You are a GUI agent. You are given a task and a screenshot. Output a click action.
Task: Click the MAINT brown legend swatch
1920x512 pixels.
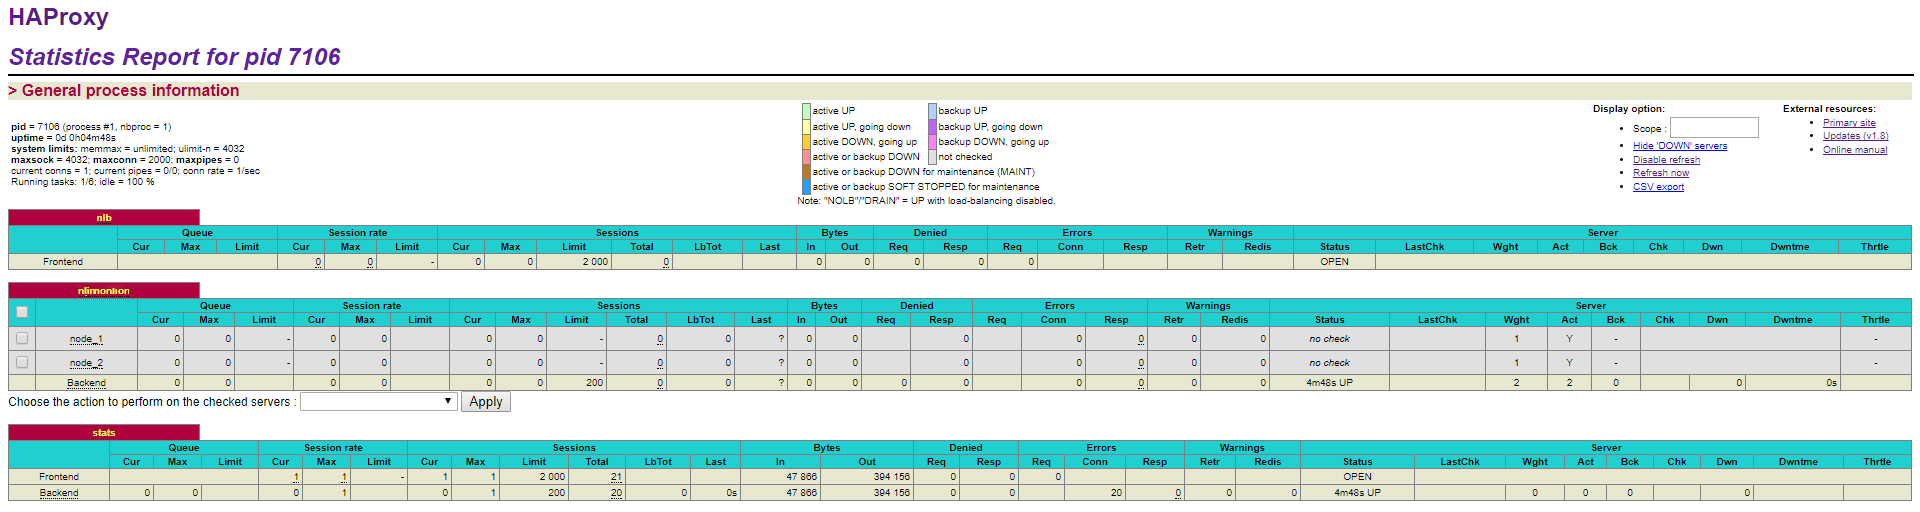click(806, 172)
